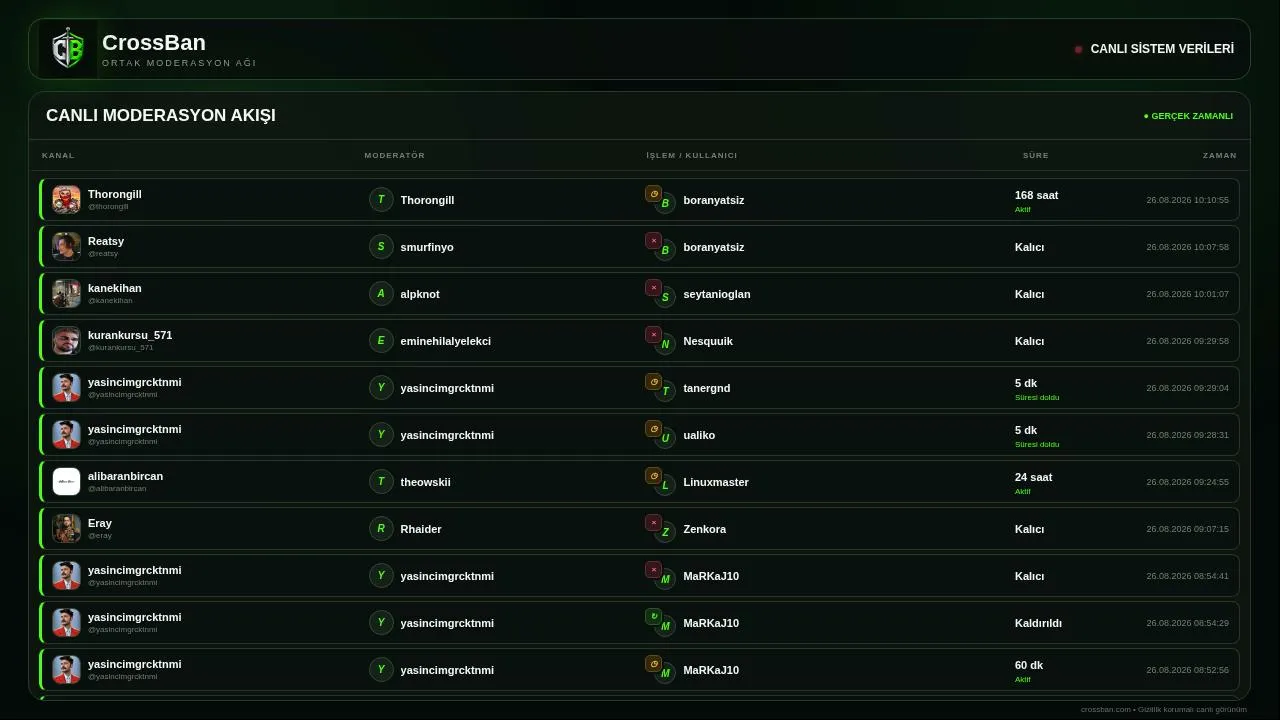Screen dimensions: 1280x720
Task: Click the SÜRE column header
Action: tap(1035, 155)
